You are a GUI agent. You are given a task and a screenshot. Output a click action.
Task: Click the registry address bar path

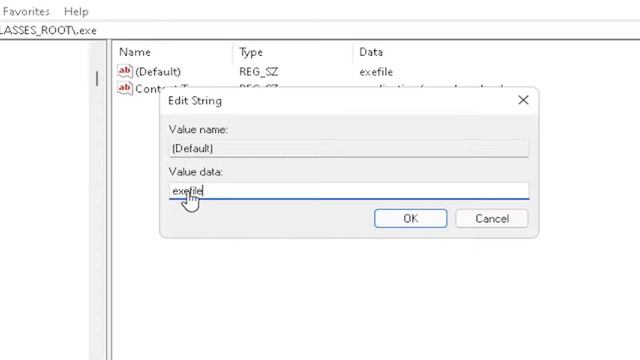pyautogui.click(x=48, y=31)
